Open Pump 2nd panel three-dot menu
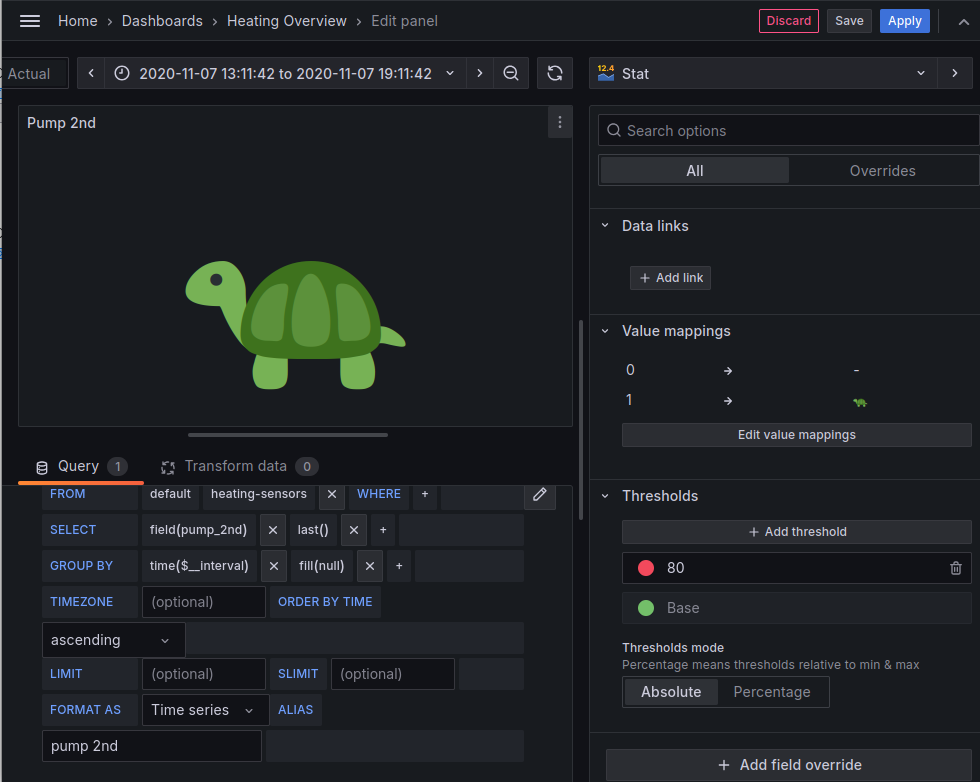The height and width of the screenshot is (782, 980). click(559, 123)
